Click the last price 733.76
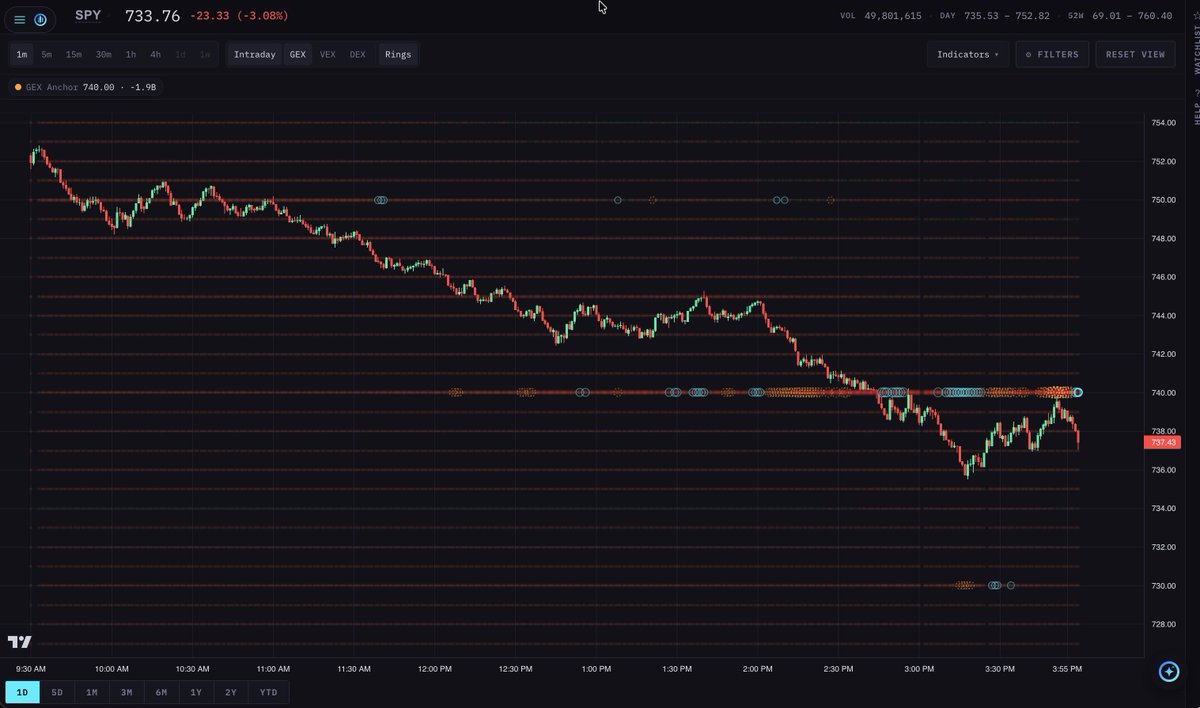Image resolution: width=1200 pixels, height=708 pixels. pos(152,16)
